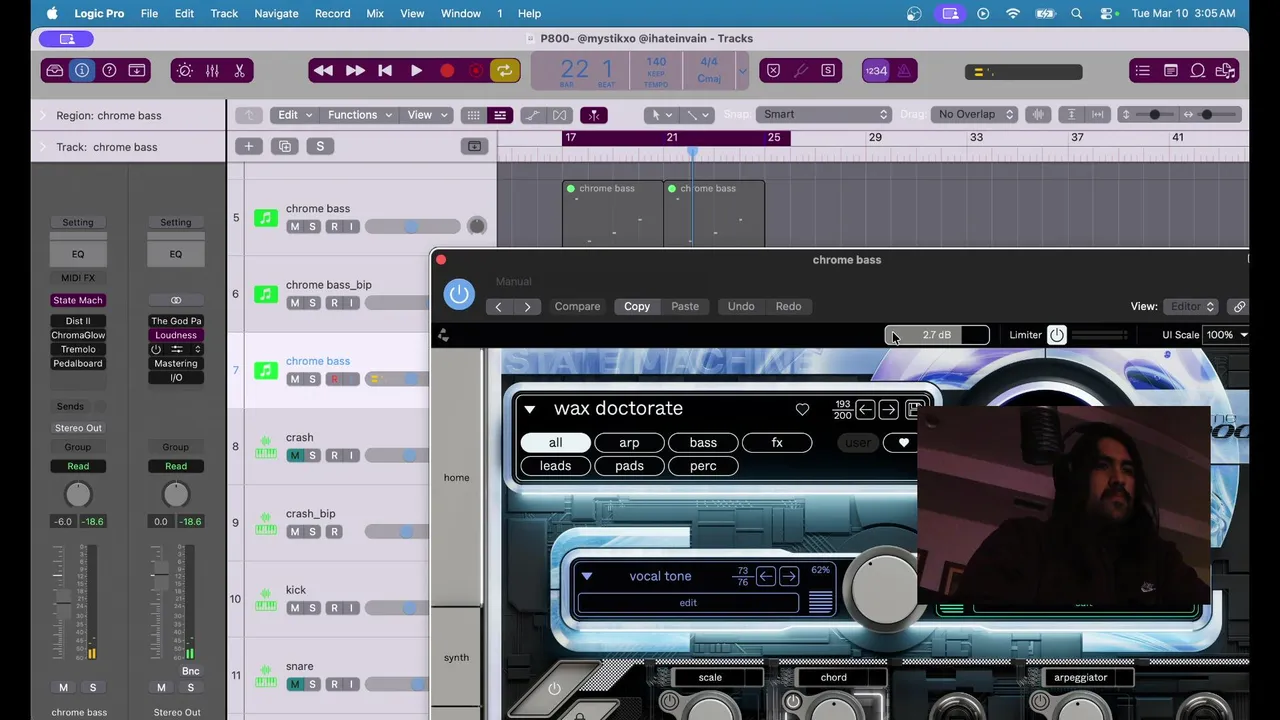Adjust chrome bass track 5 volume slider

[411, 227]
